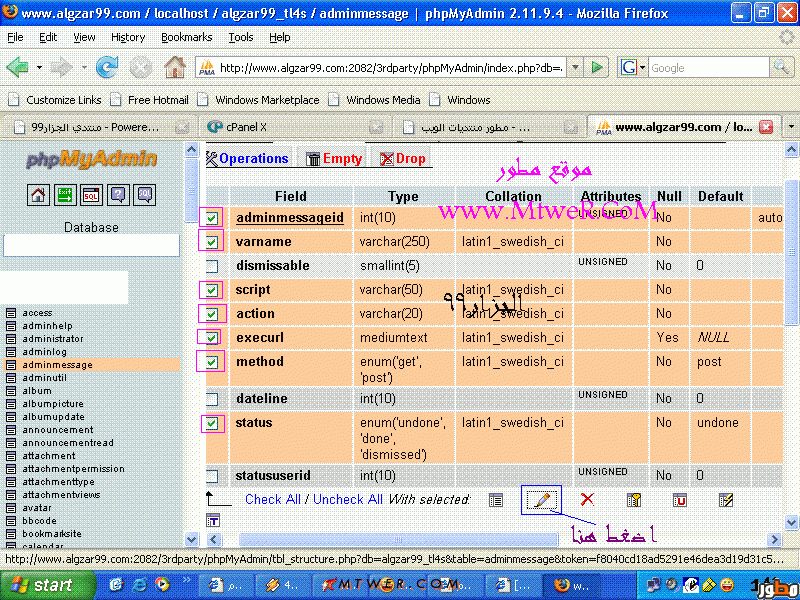
Task: Click the Check All link
Action: (x=272, y=499)
